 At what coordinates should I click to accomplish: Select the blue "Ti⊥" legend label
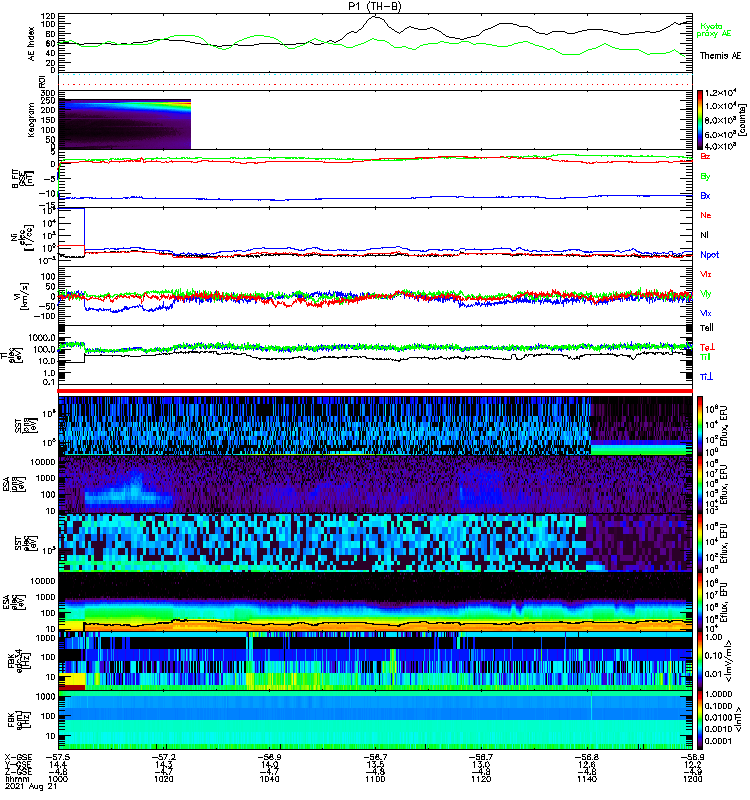(706, 377)
